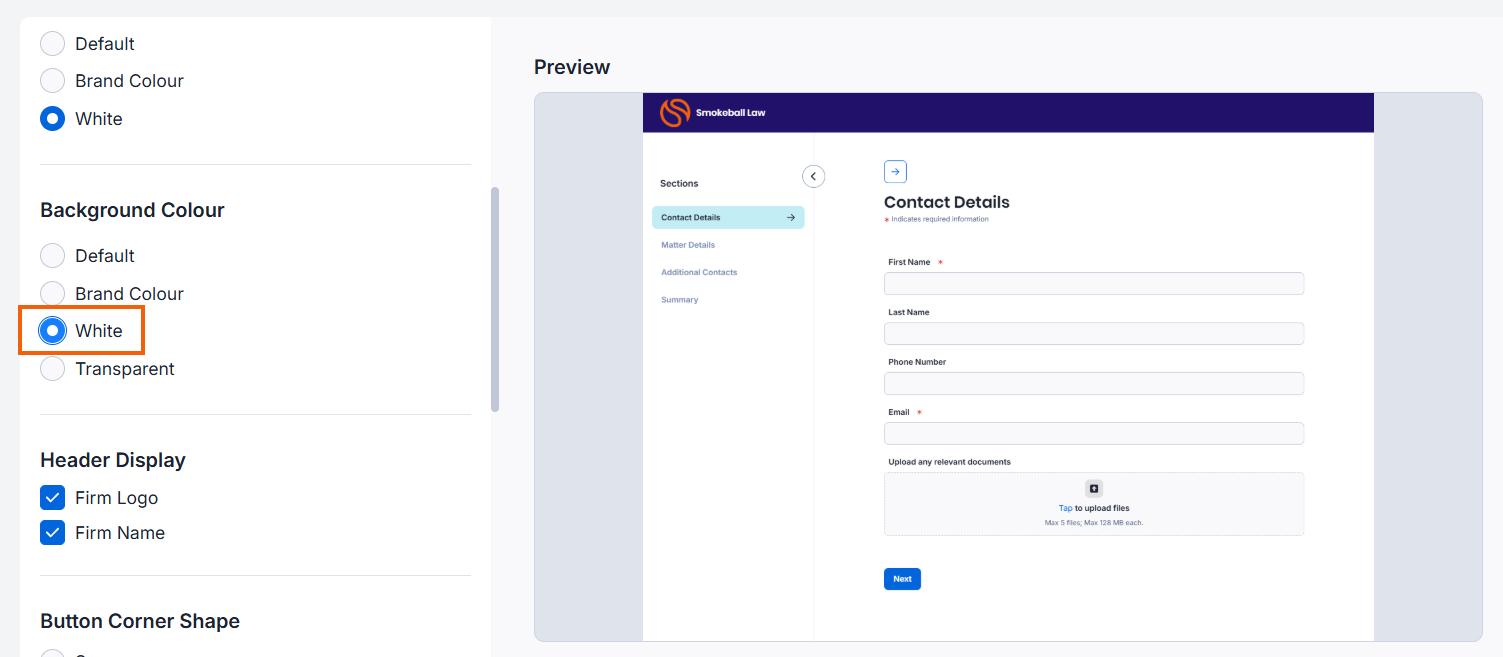Click the blue arrow icon above Contact Details

[x=895, y=172]
